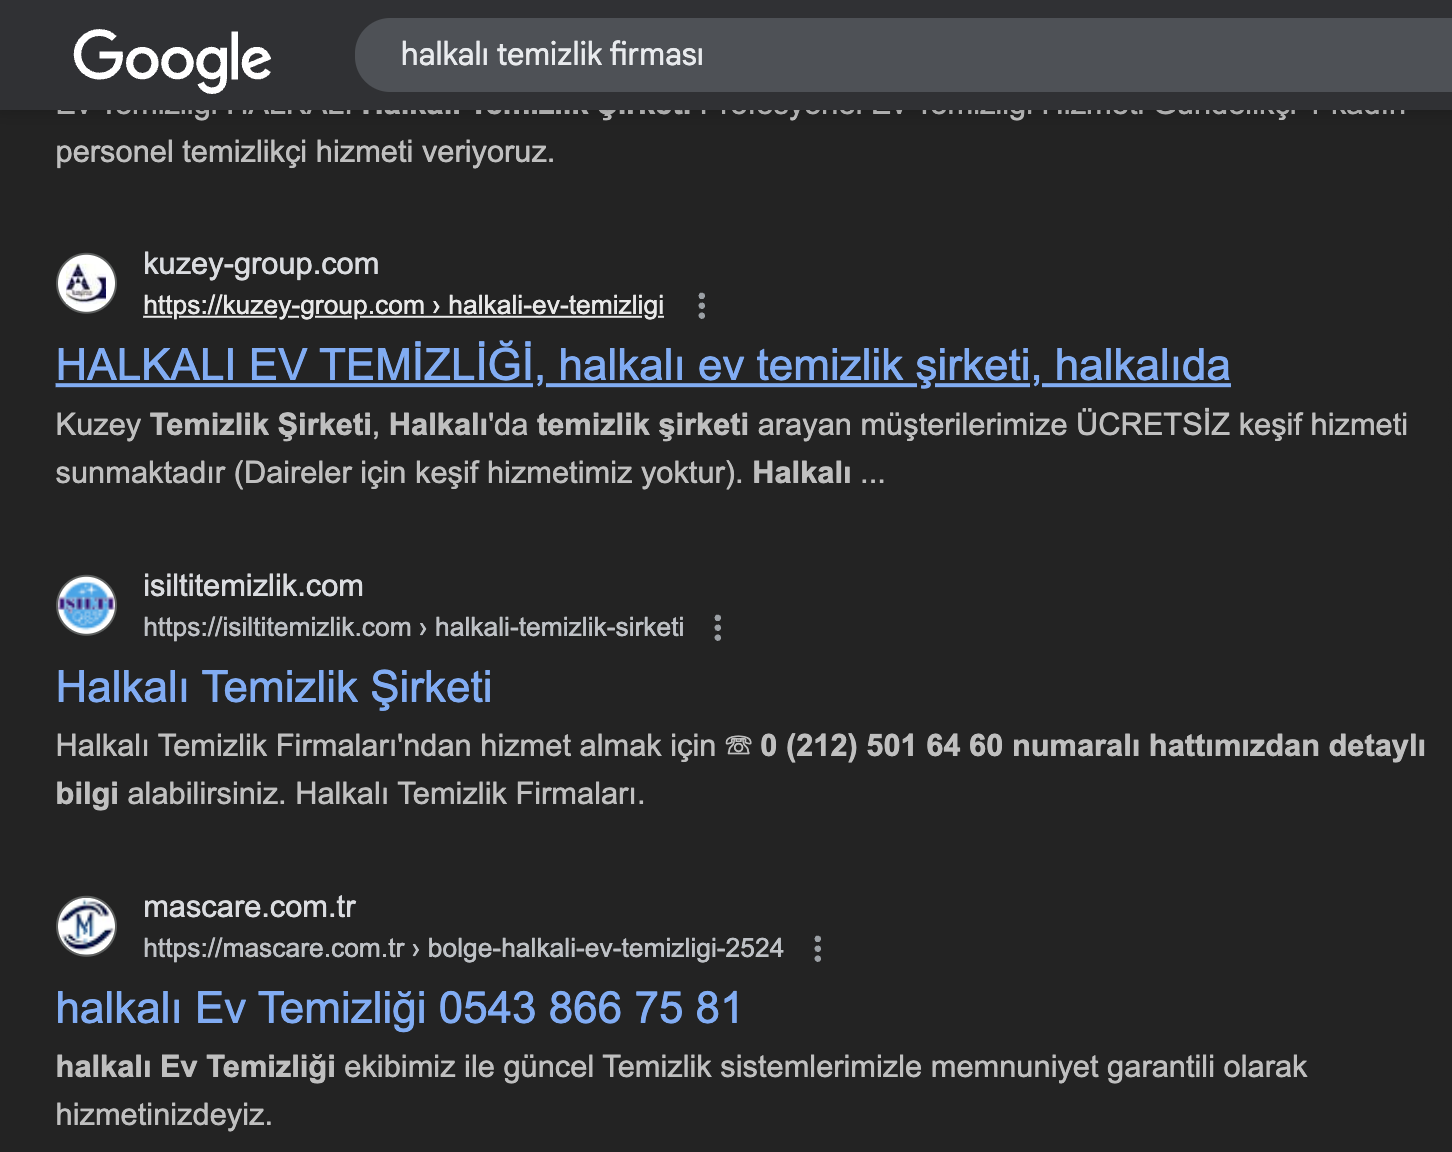This screenshot has width=1452, height=1152.
Task: Click the kuzey-group.com site name
Action: [x=261, y=264]
